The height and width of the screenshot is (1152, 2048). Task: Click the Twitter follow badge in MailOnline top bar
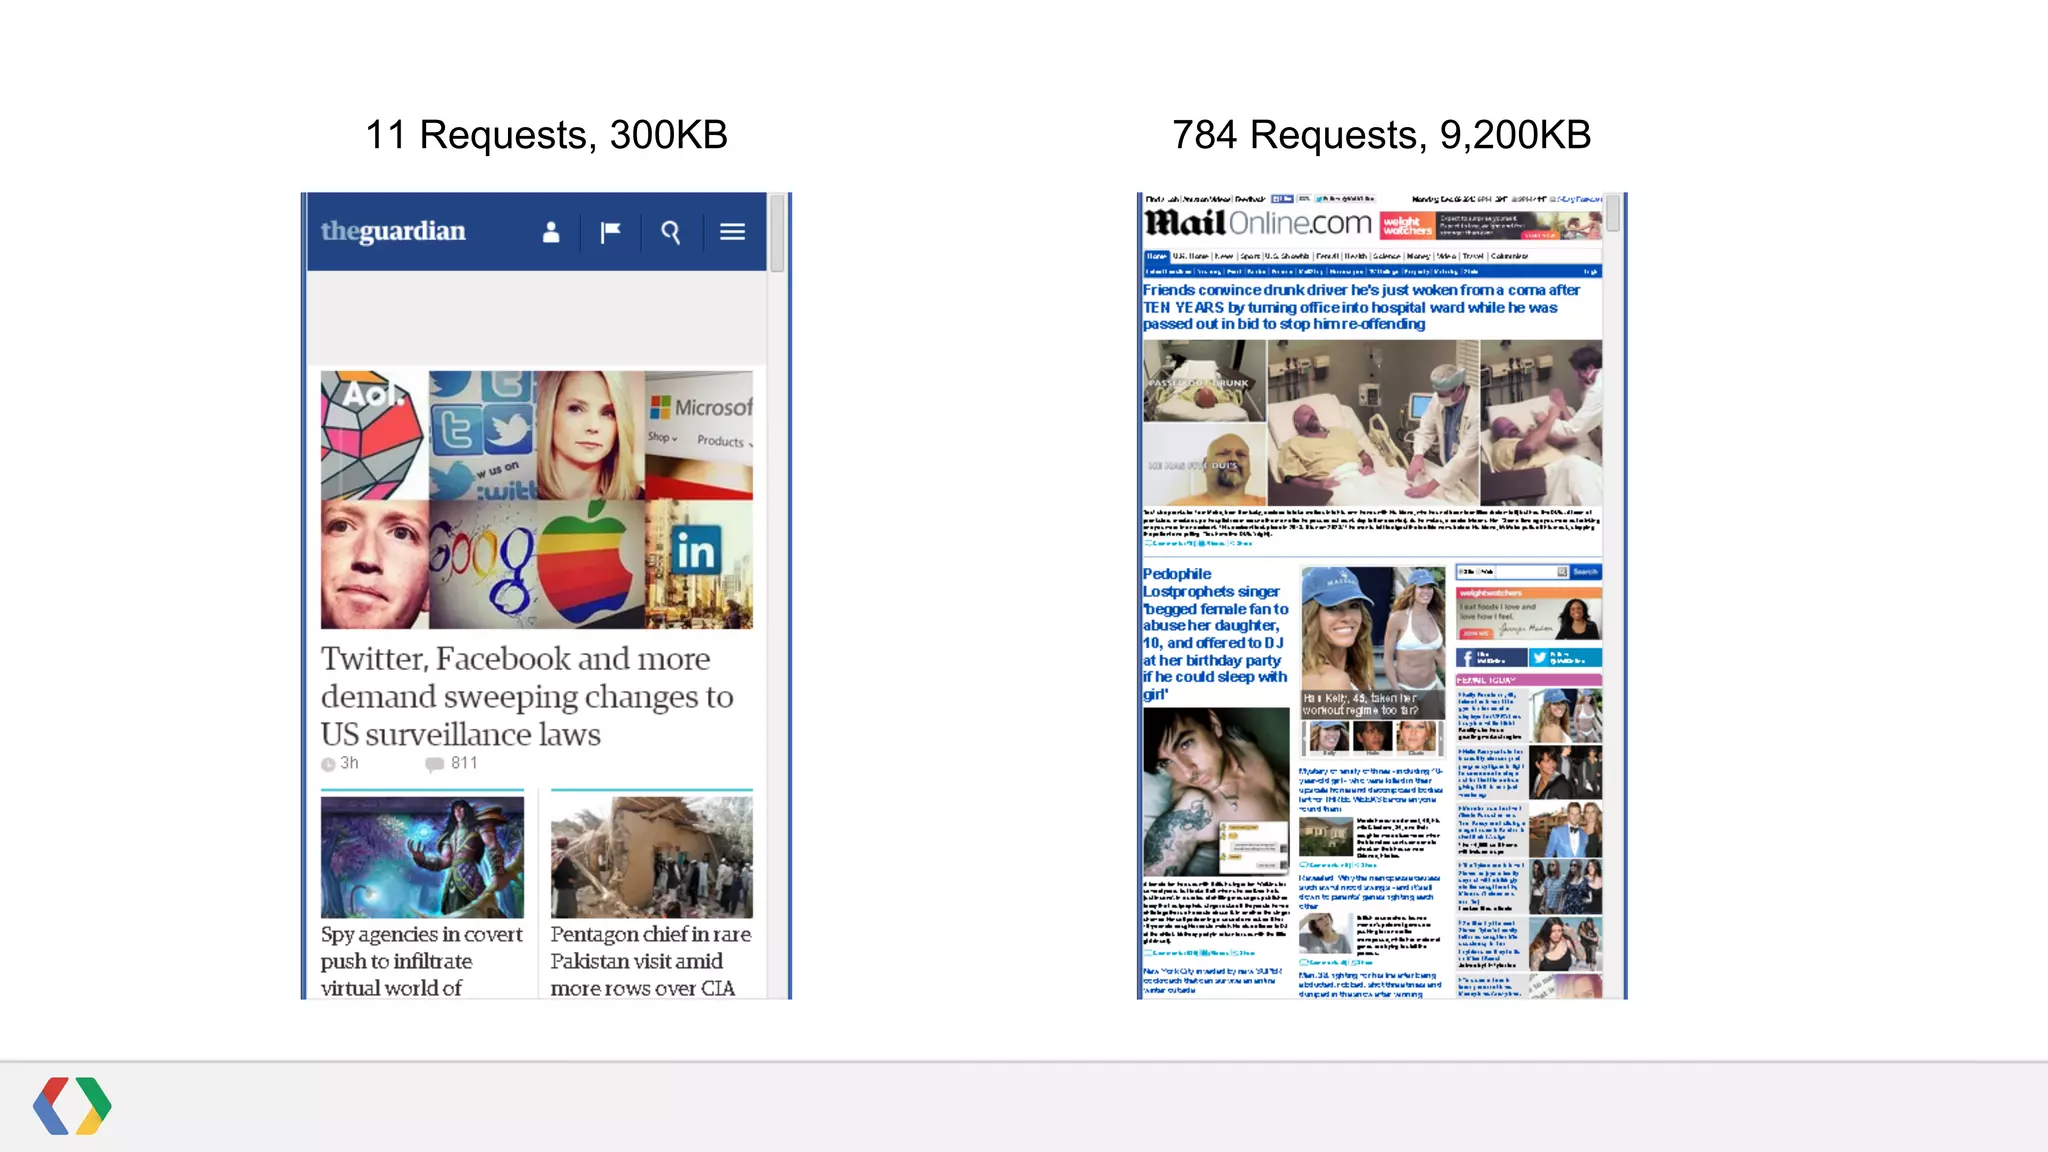pyautogui.click(x=1345, y=199)
